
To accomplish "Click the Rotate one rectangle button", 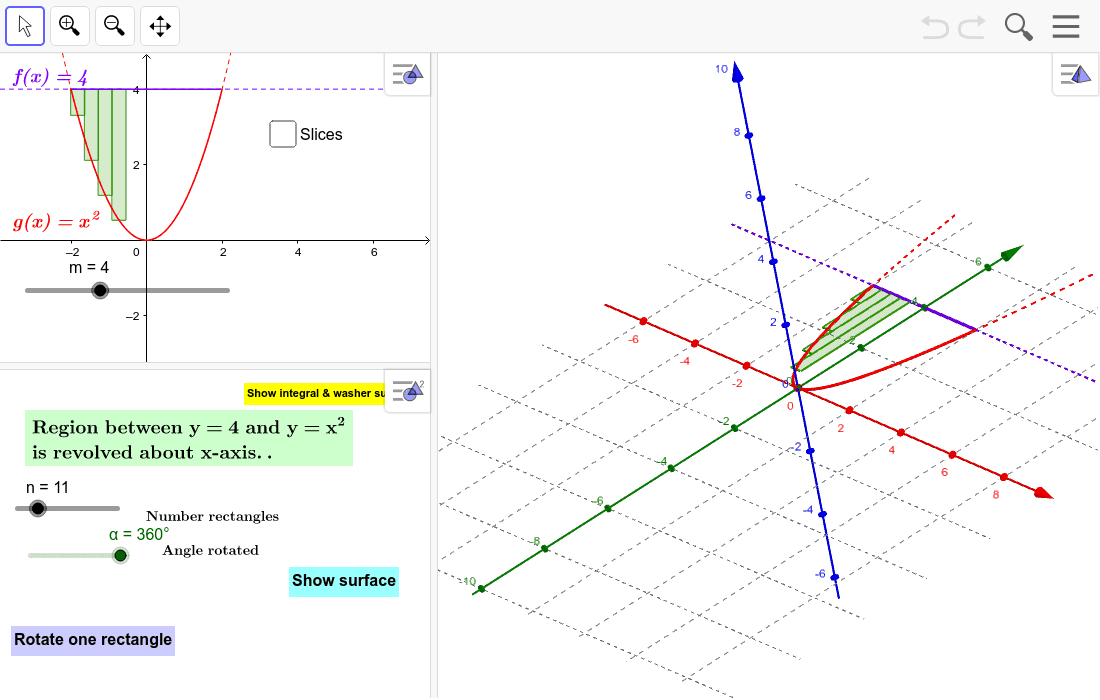I will click(92, 640).
